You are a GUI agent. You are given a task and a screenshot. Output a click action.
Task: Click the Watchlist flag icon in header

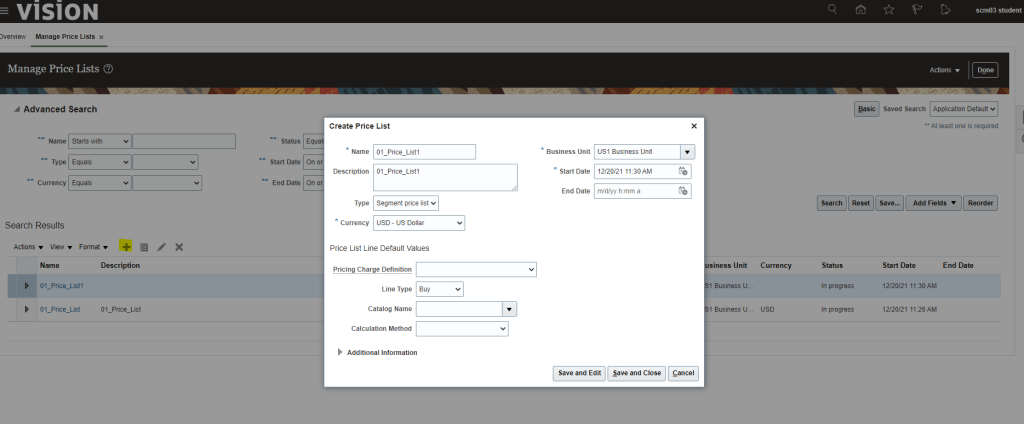point(916,10)
